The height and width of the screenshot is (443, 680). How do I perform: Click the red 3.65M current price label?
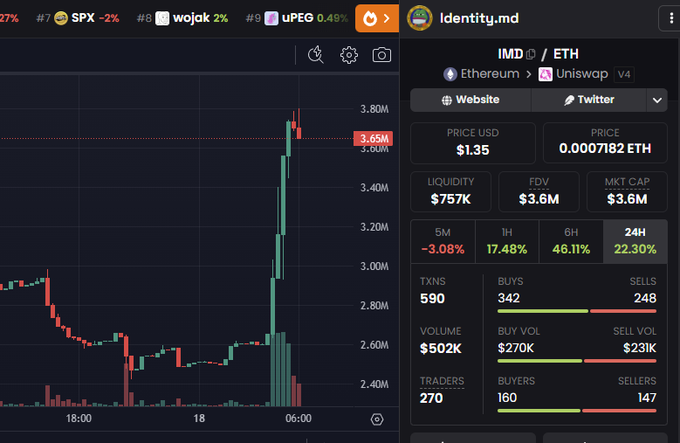point(373,139)
